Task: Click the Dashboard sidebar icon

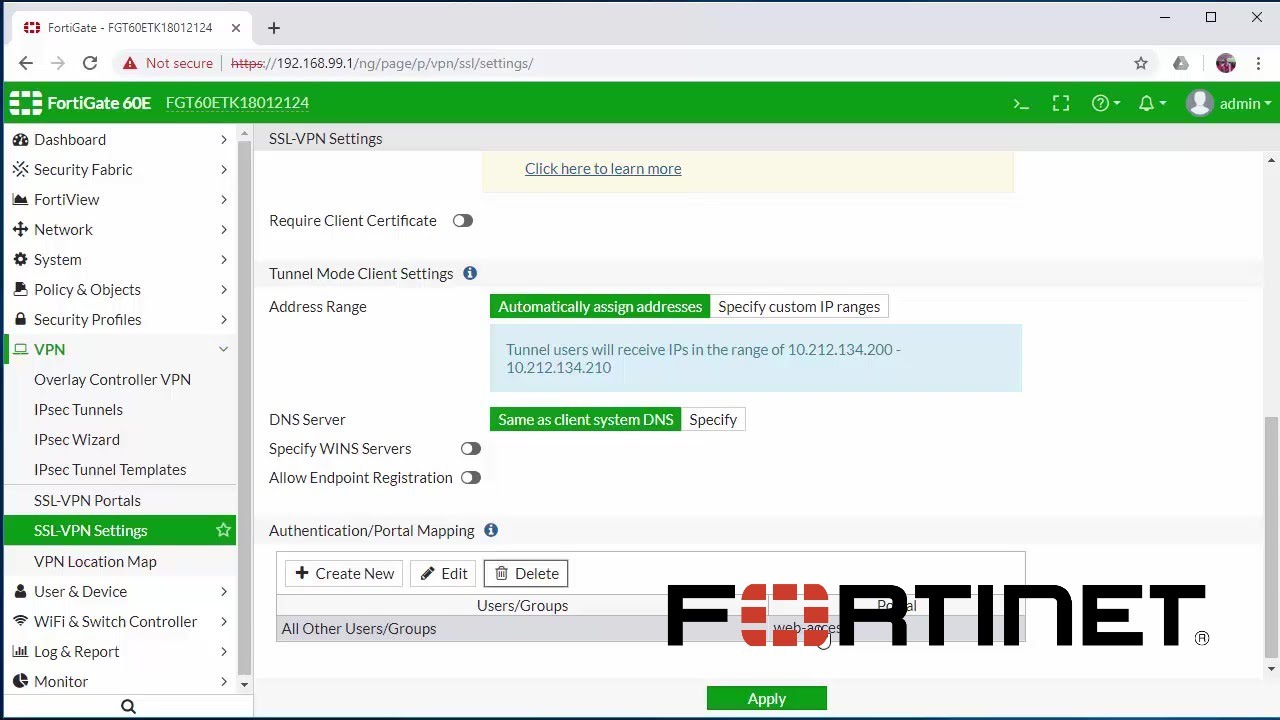Action: click(20, 140)
